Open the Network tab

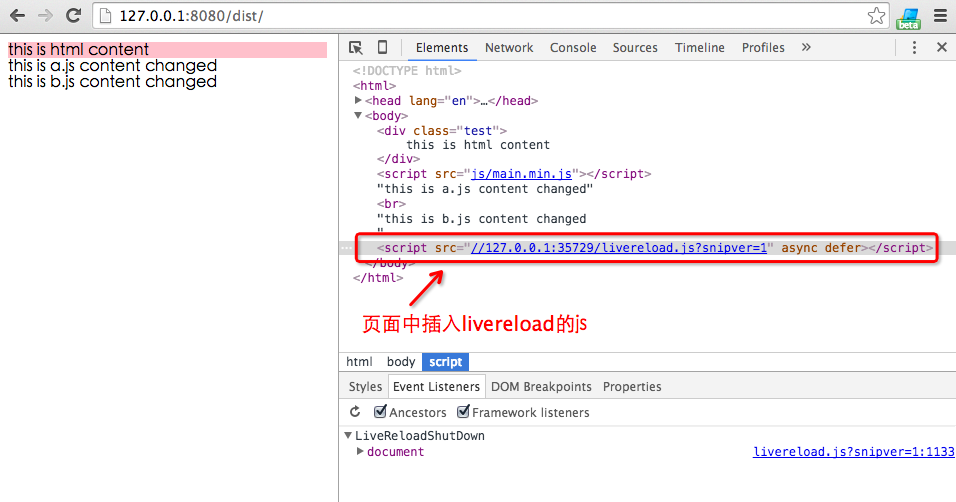(x=509, y=48)
